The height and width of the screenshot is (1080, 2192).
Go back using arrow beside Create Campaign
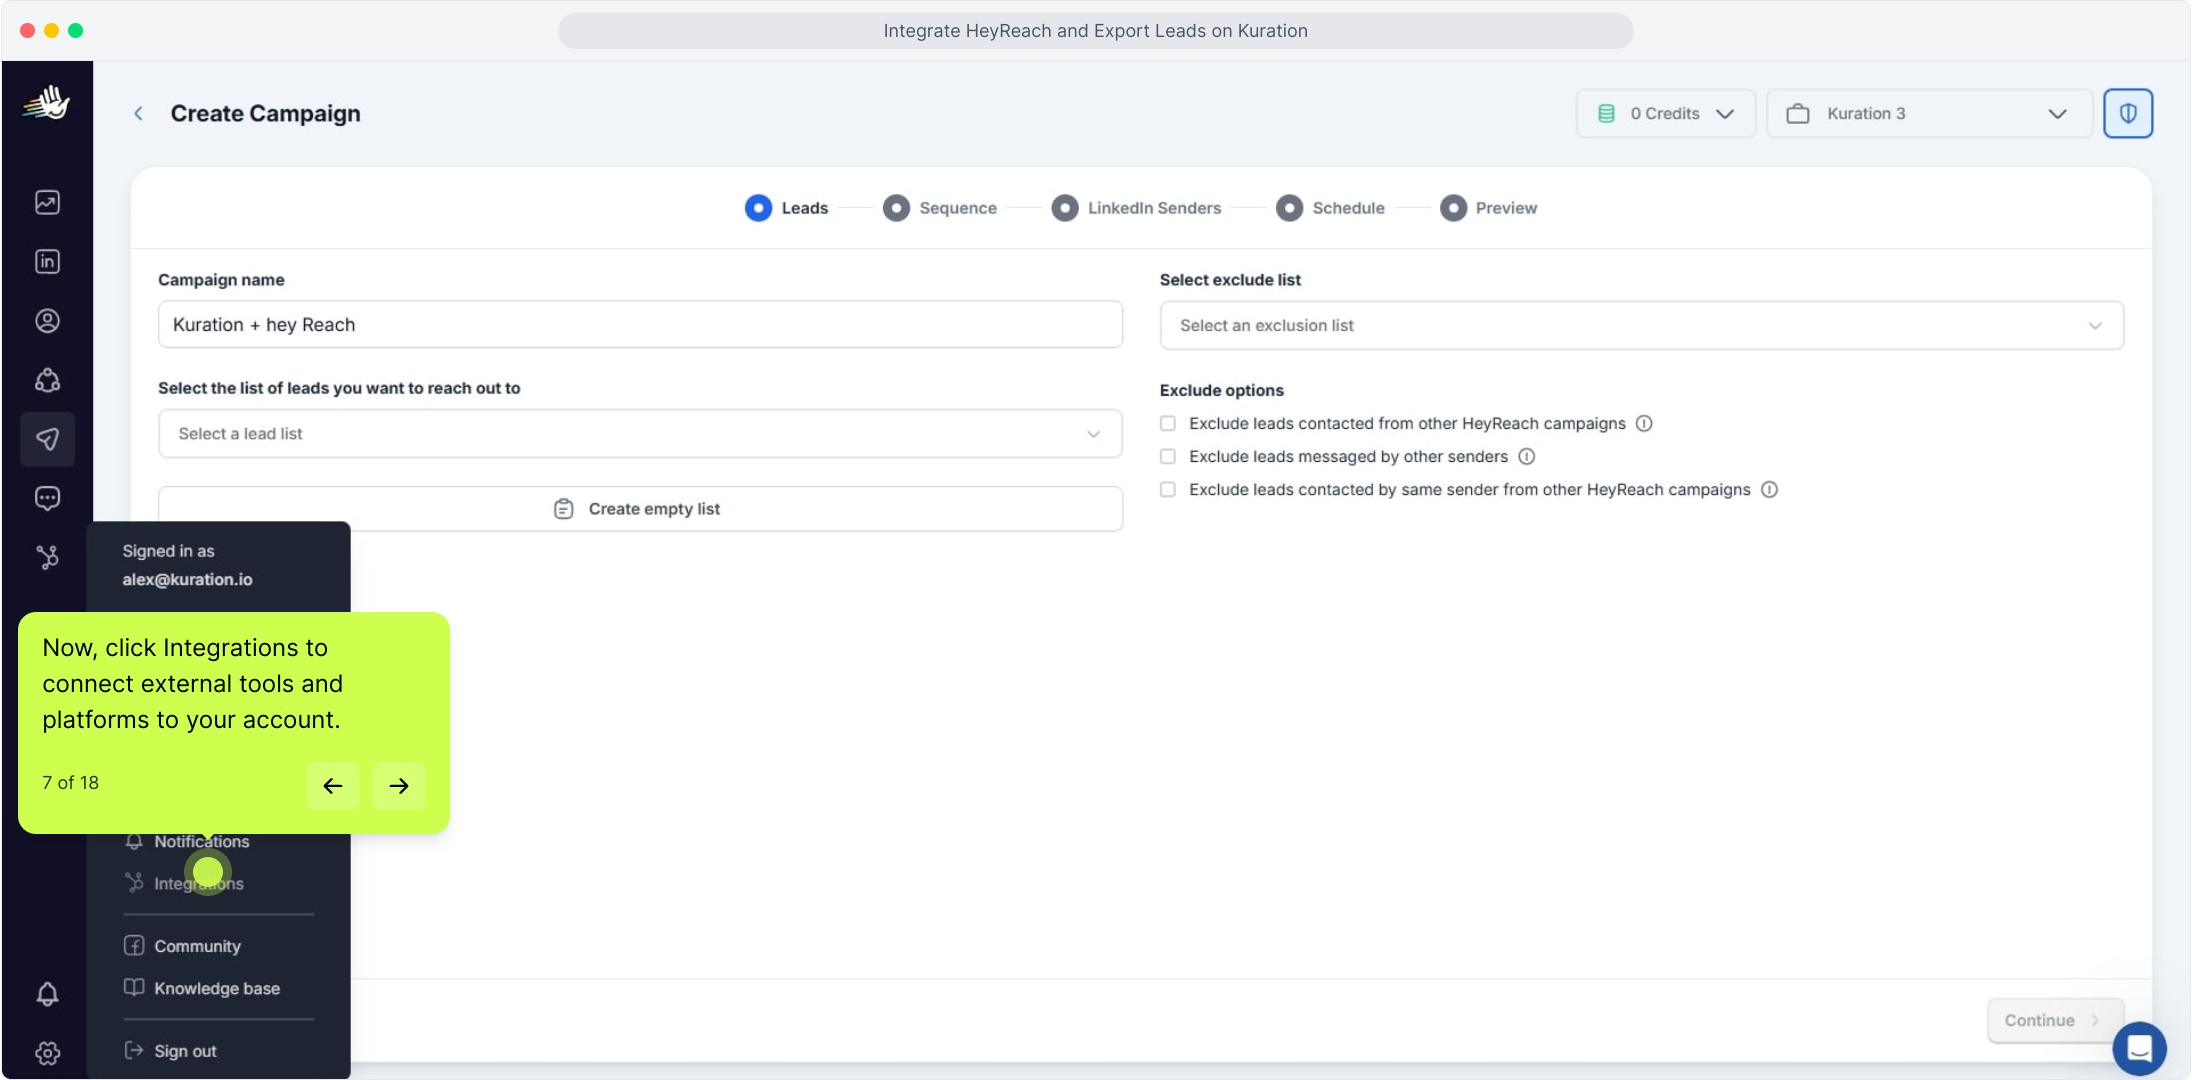coord(139,113)
